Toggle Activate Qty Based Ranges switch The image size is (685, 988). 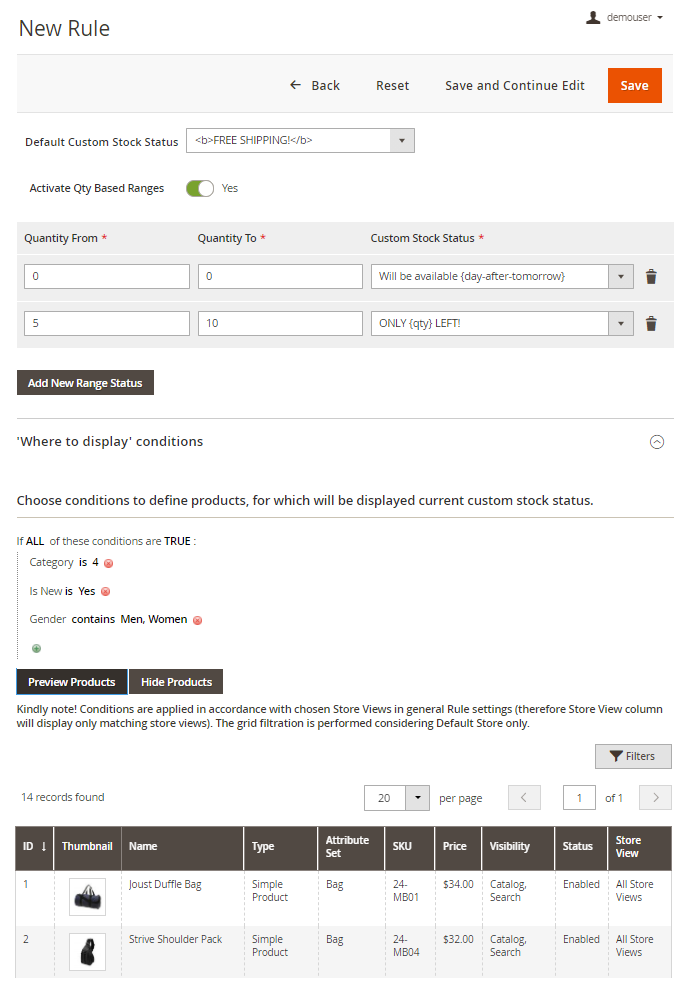tap(200, 188)
